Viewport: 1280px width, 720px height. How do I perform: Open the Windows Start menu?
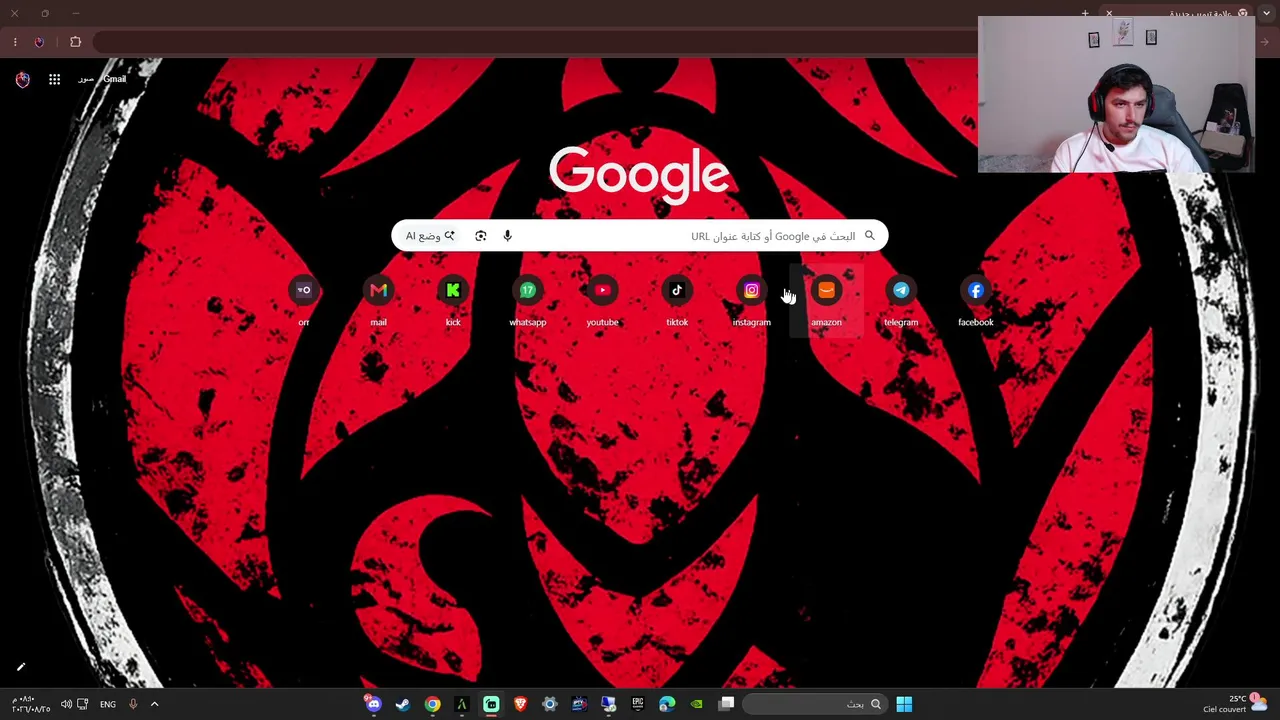904,704
